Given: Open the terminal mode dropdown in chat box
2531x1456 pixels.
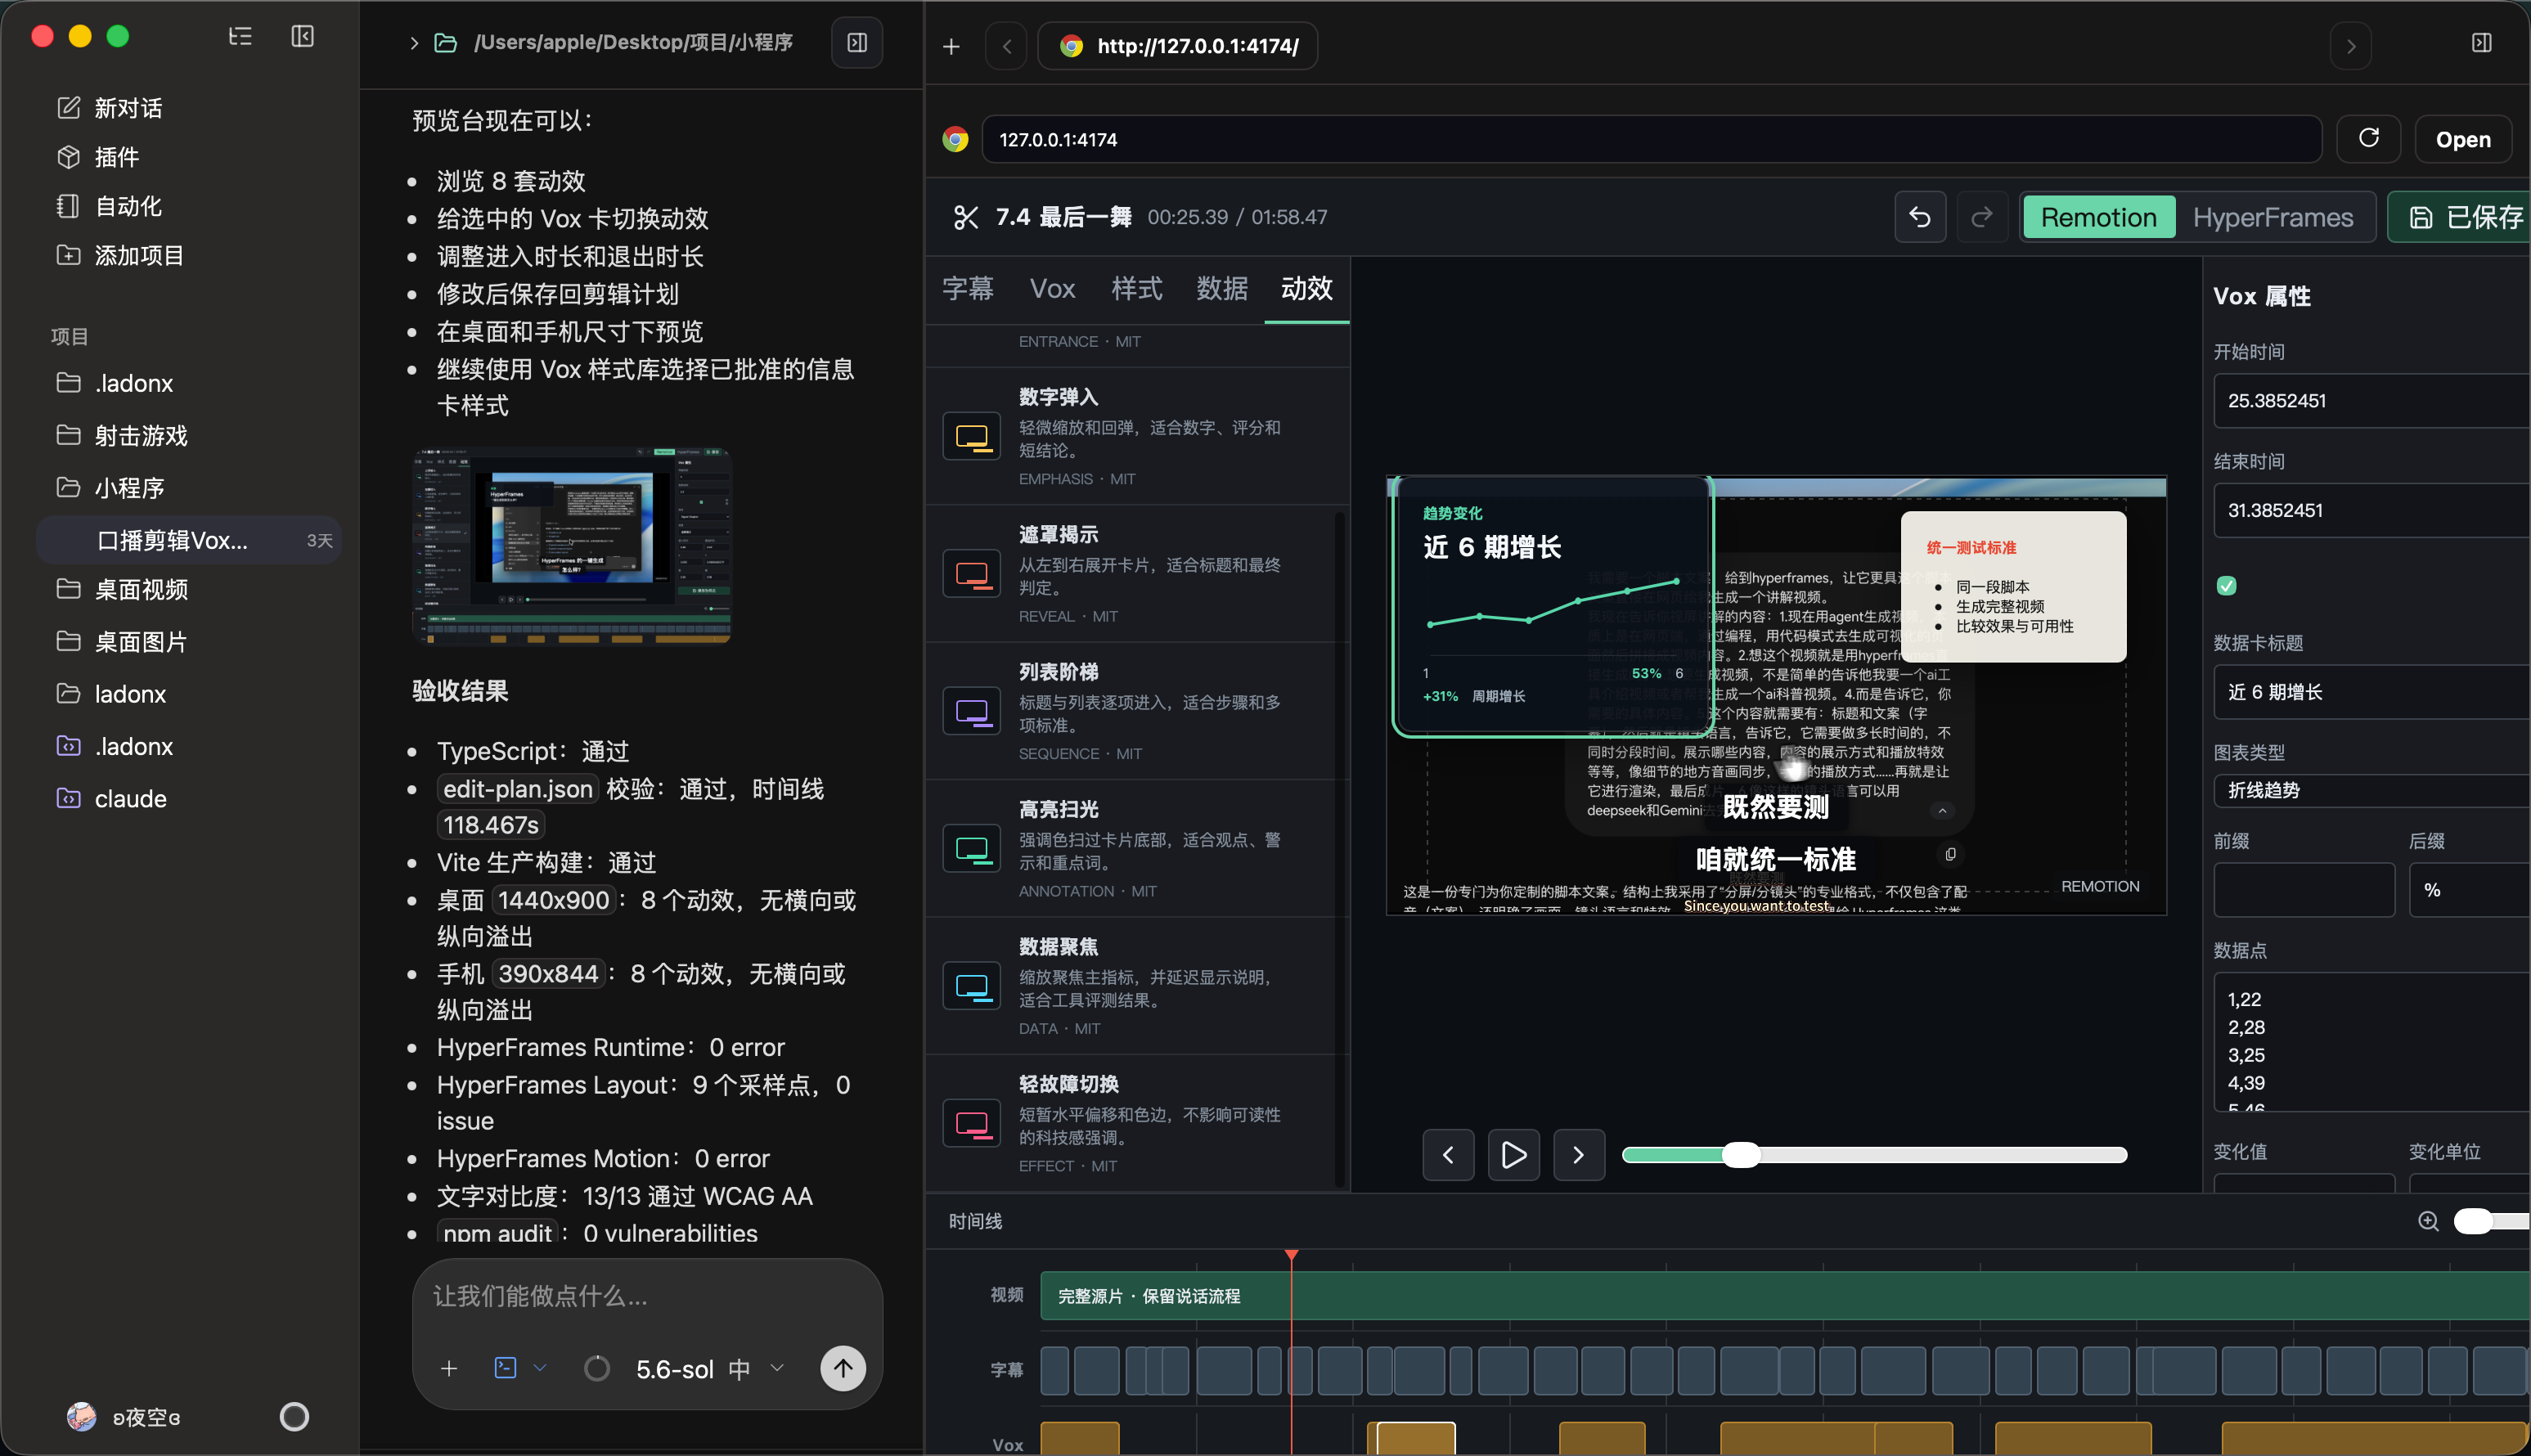Looking at the screenshot, I should tap(521, 1367).
